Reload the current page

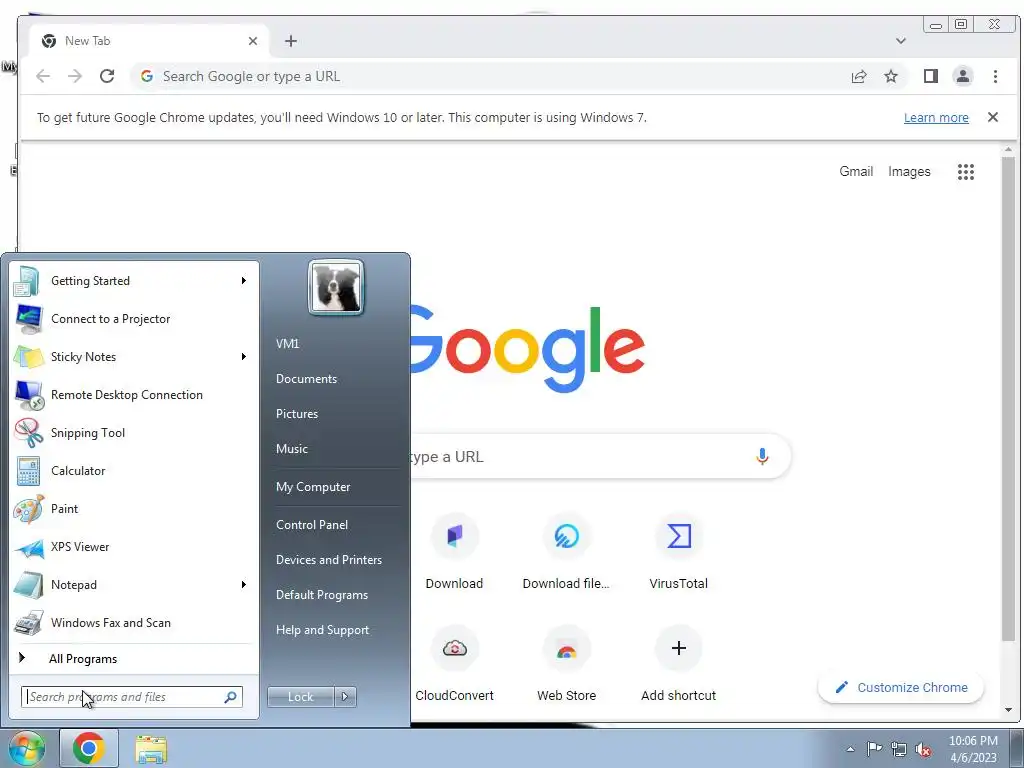(x=107, y=76)
